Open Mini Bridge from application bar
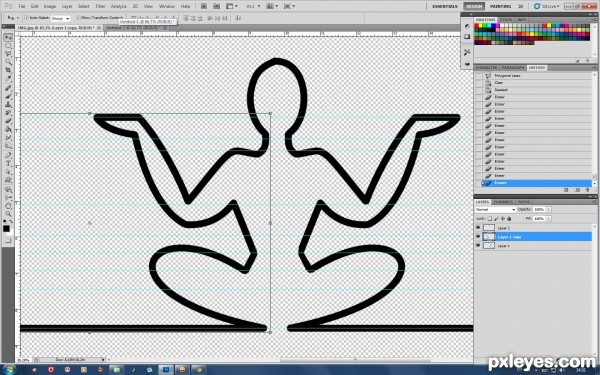Image resolution: width=600 pixels, height=375 pixels. tap(217, 6)
